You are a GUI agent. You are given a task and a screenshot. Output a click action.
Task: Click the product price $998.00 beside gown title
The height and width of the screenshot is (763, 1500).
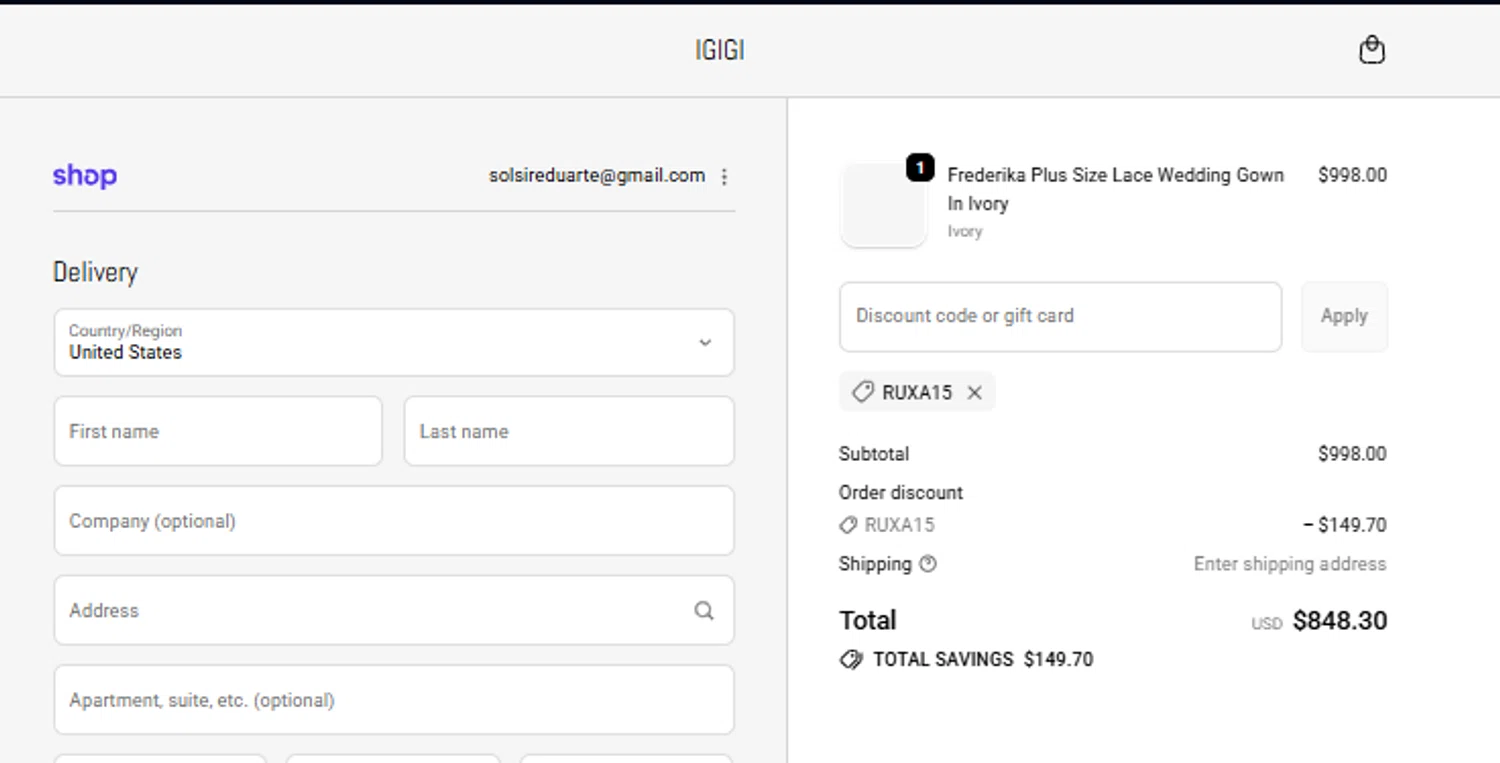pyautogui.click(x=1352, y=175)
